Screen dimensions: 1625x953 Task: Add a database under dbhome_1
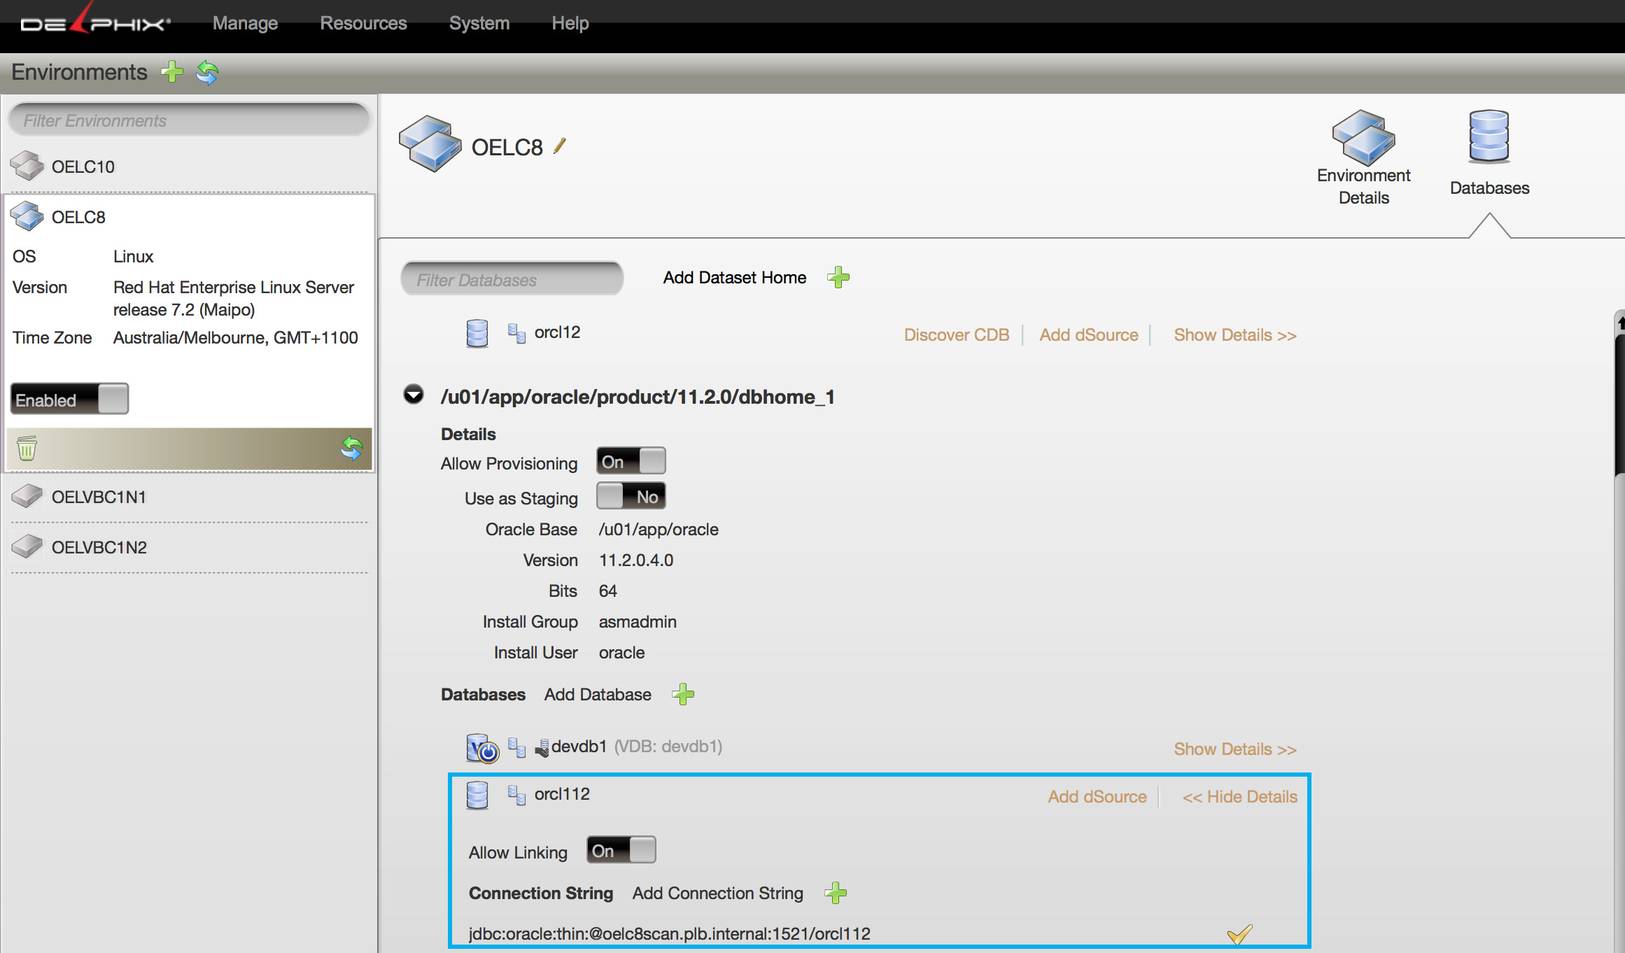[684, 694]
